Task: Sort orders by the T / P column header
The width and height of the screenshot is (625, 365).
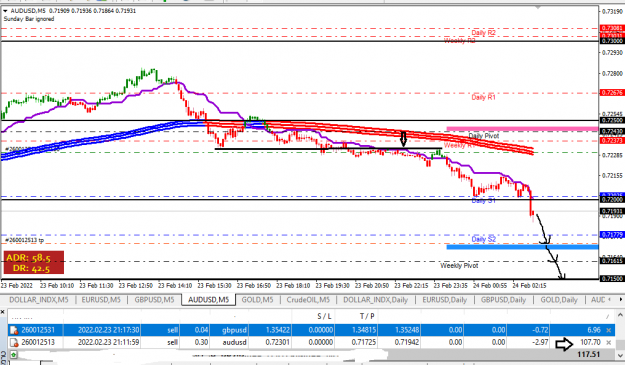Action: click(367, 316)
